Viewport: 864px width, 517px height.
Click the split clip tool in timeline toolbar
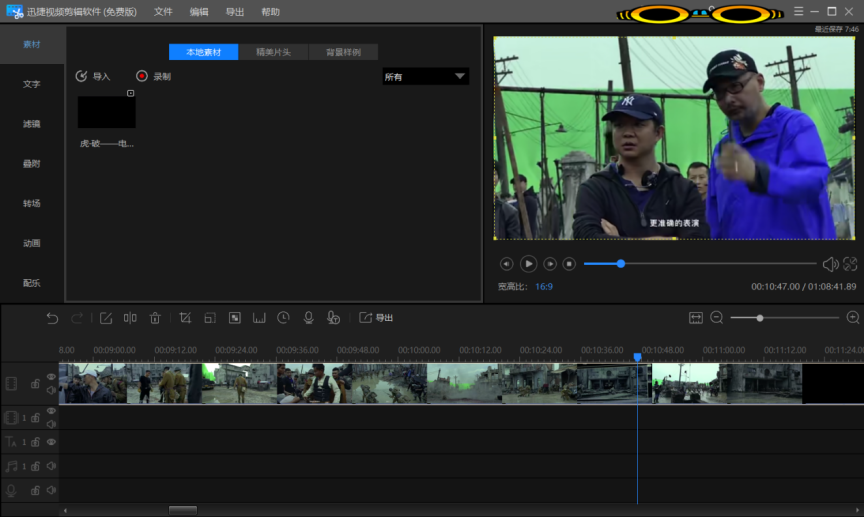click(x=130, y=318)
